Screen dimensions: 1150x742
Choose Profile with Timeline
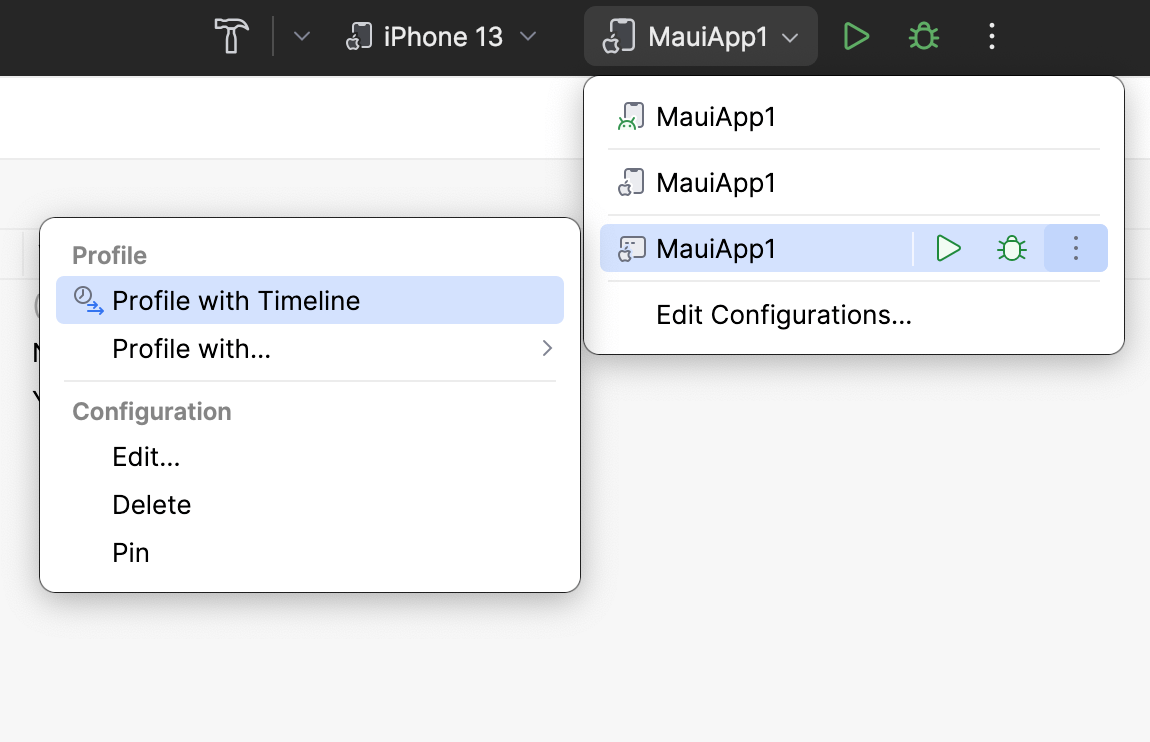pos(236,301)
